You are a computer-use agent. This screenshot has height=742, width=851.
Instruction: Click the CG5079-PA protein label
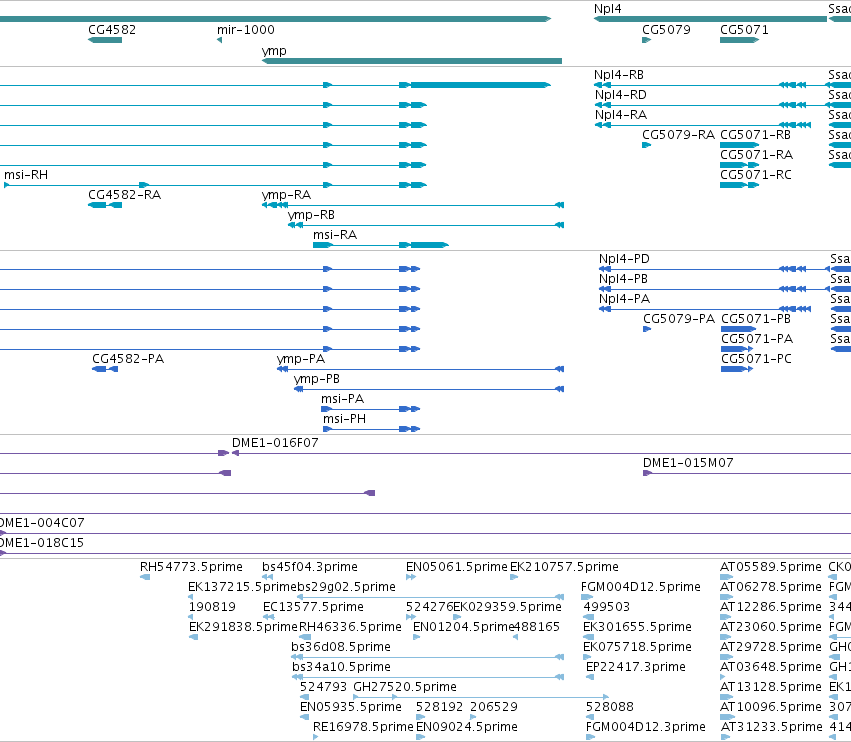pos(679,319)
